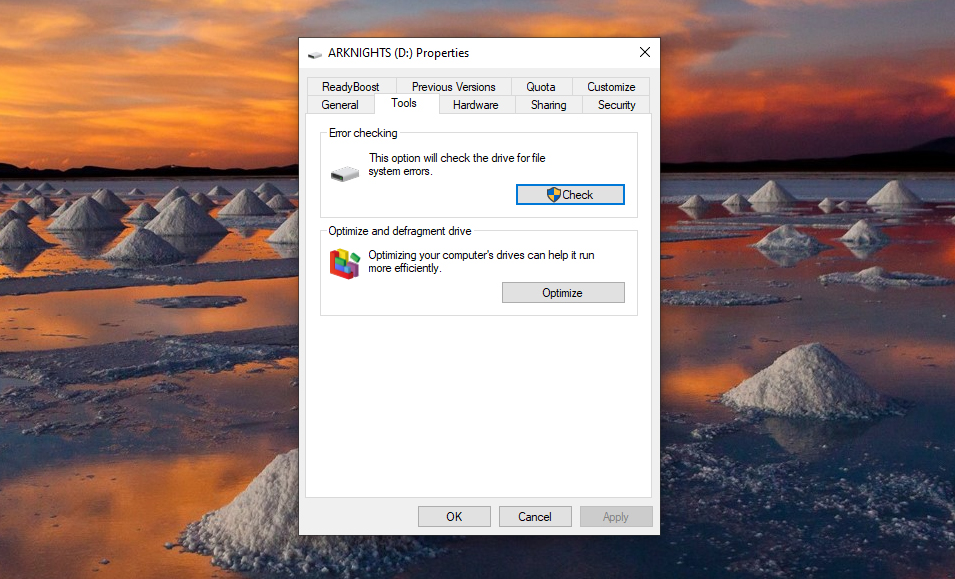
Task: Open the Hardware tab
Action: 475,104
